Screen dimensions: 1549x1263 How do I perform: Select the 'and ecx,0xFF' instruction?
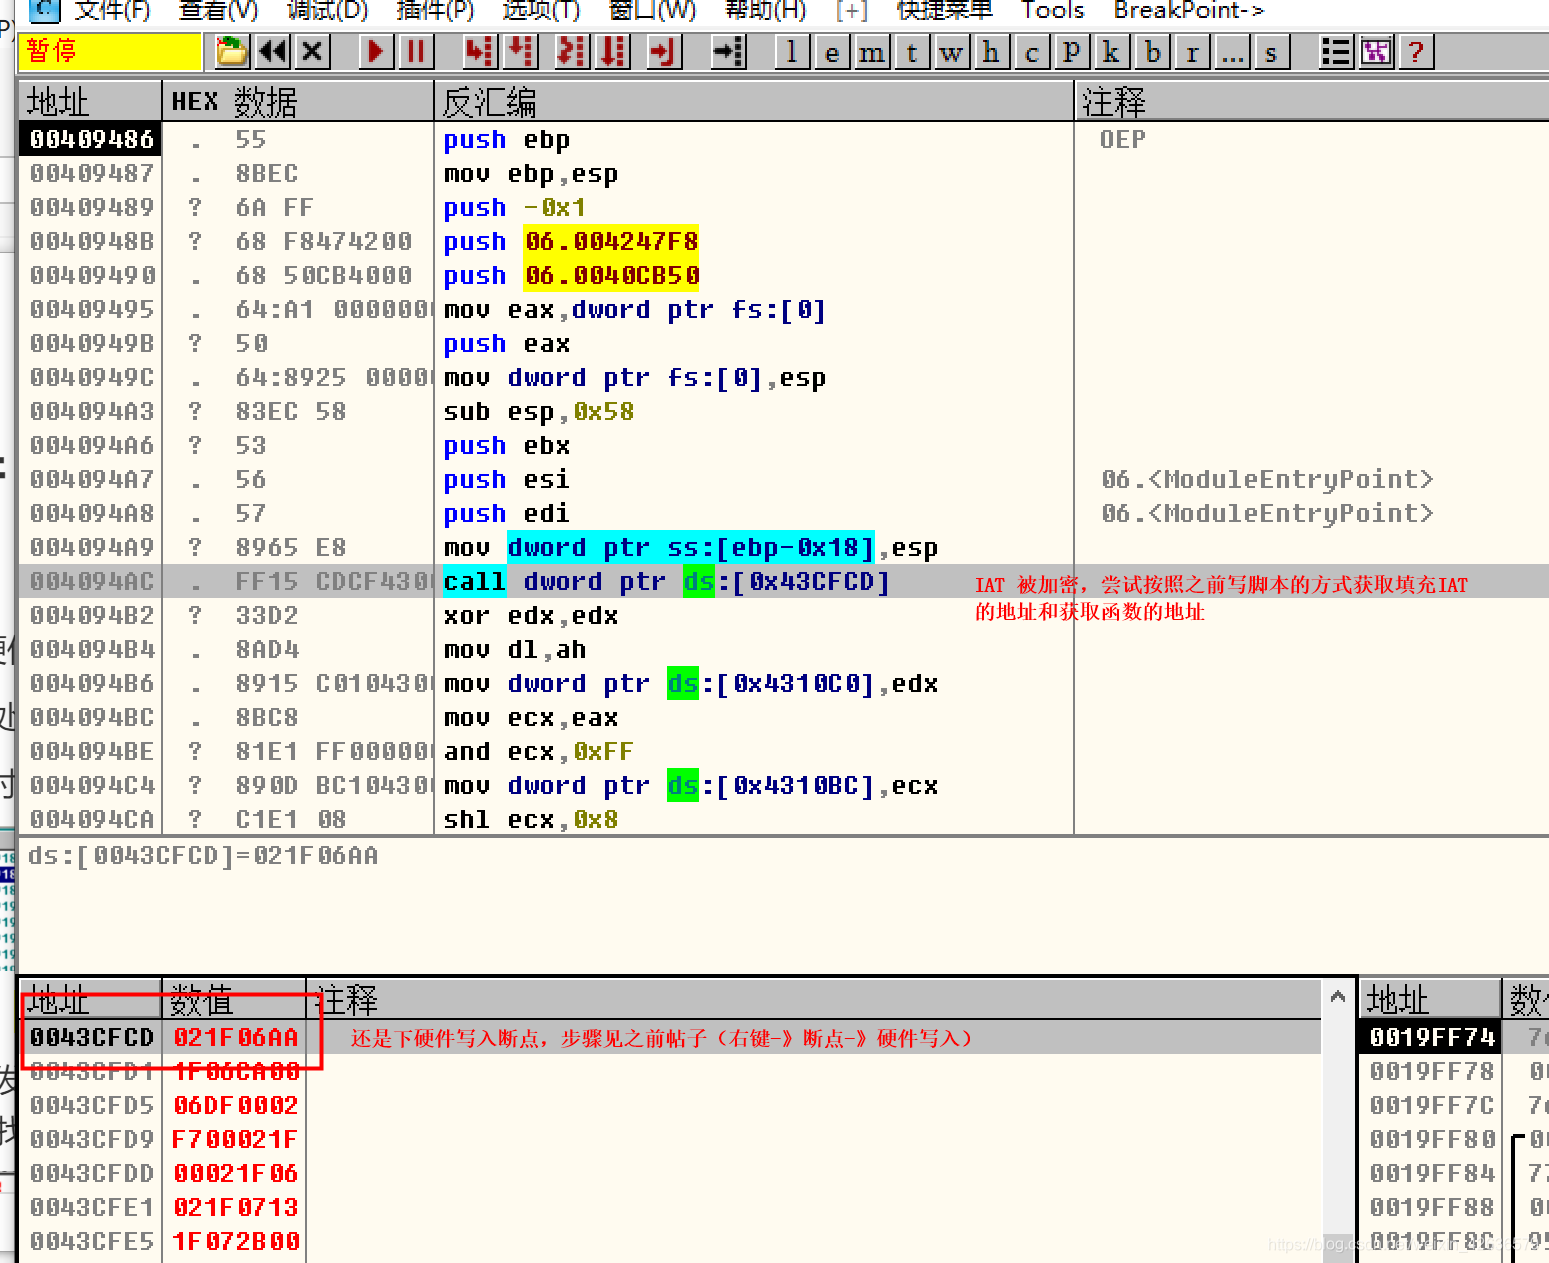538,751
